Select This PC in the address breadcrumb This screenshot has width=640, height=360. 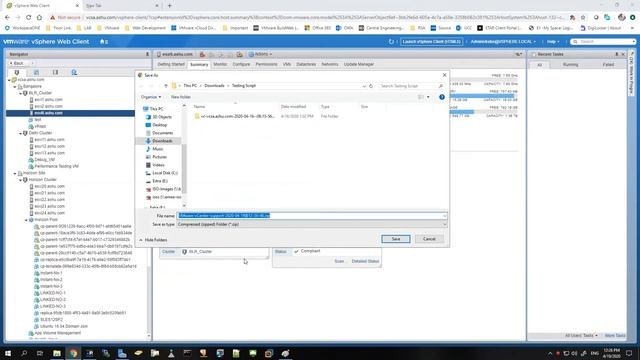pyautogui.click(x=190, y=86)
